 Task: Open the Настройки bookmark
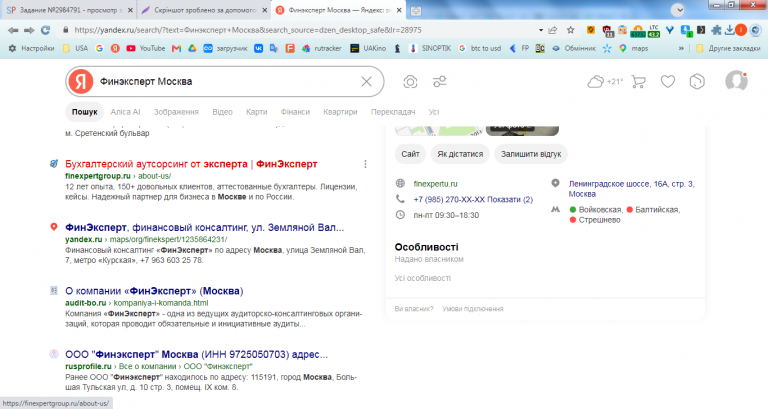pos(31,48)
